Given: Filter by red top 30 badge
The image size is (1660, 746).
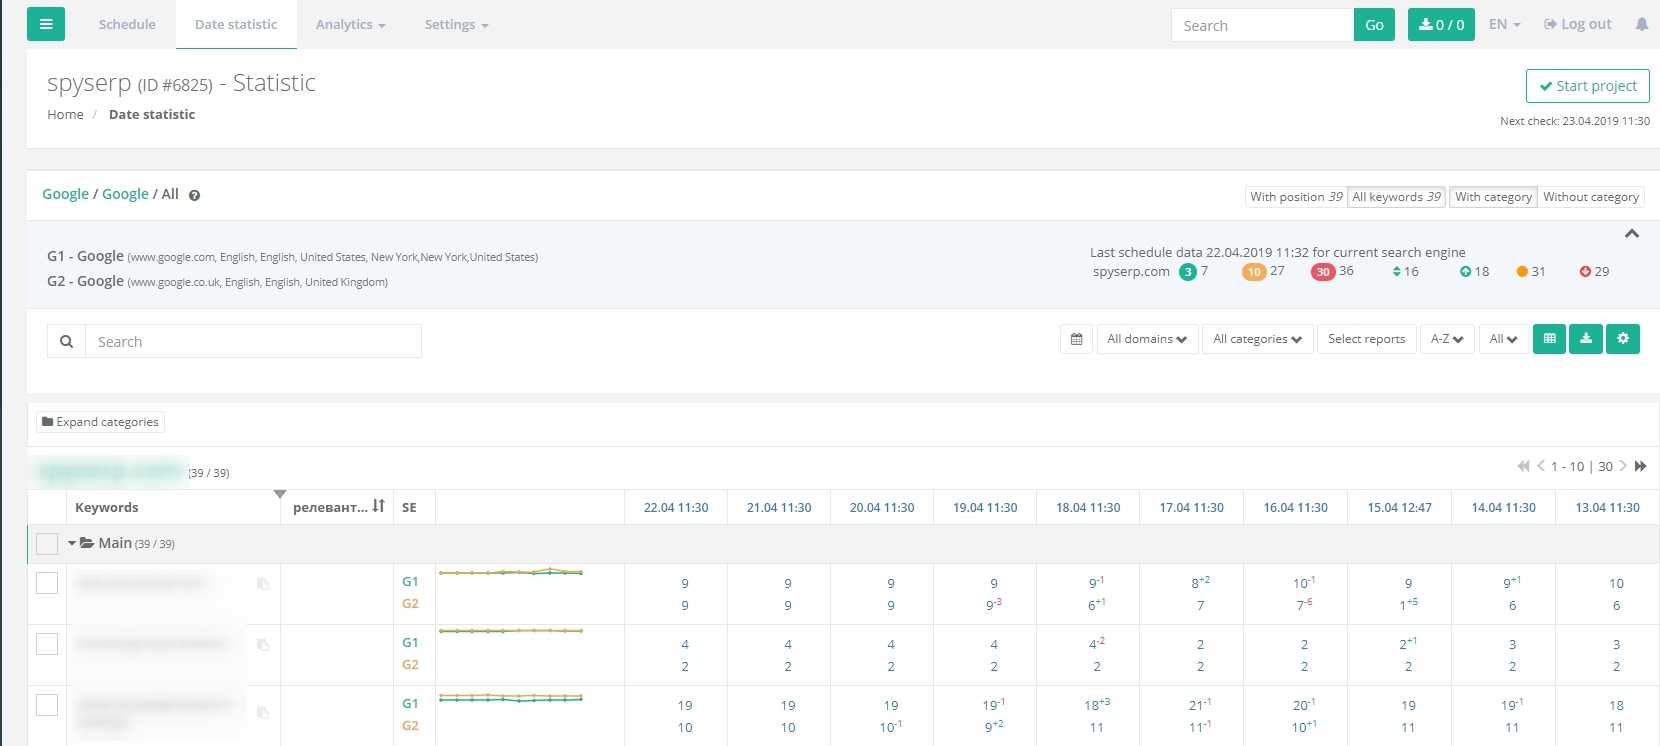Looking at the screenshot, I should (x=1323, y=272).
